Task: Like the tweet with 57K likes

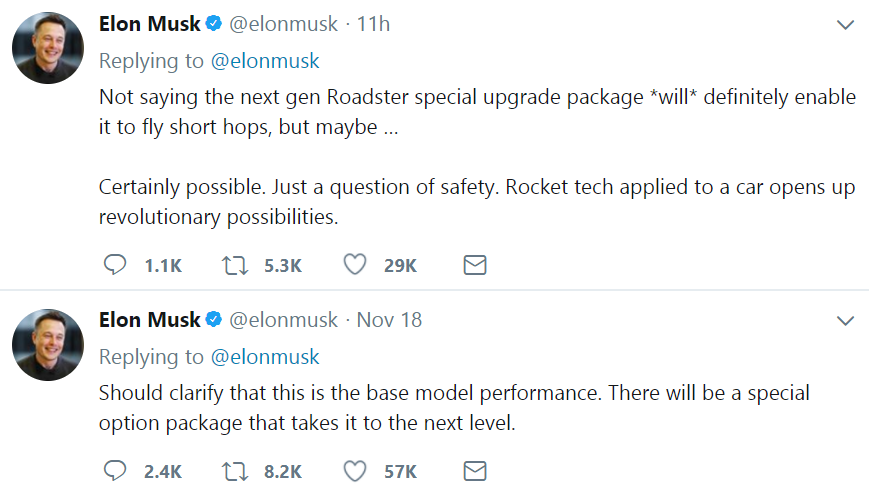Action: coord(355,470)
